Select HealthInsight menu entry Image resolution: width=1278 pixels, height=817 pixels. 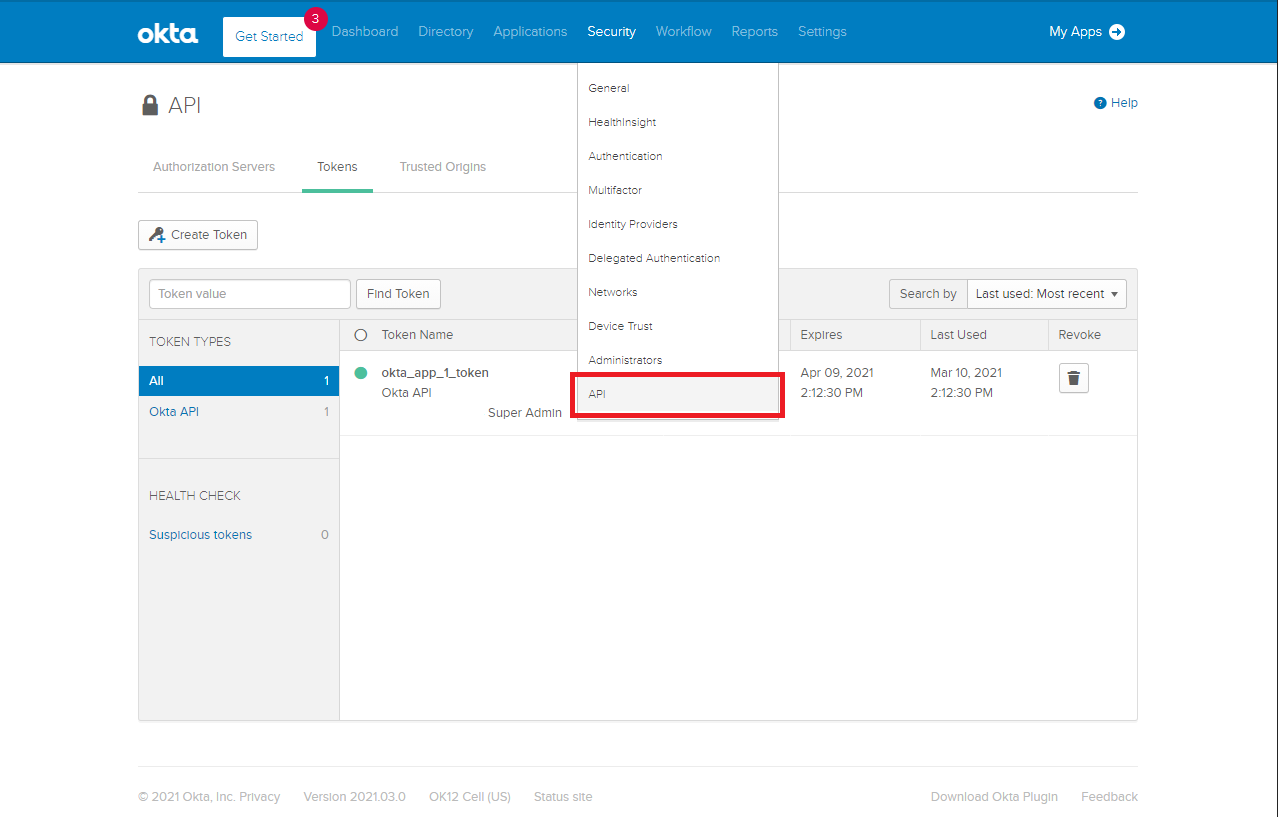point(678,122)
